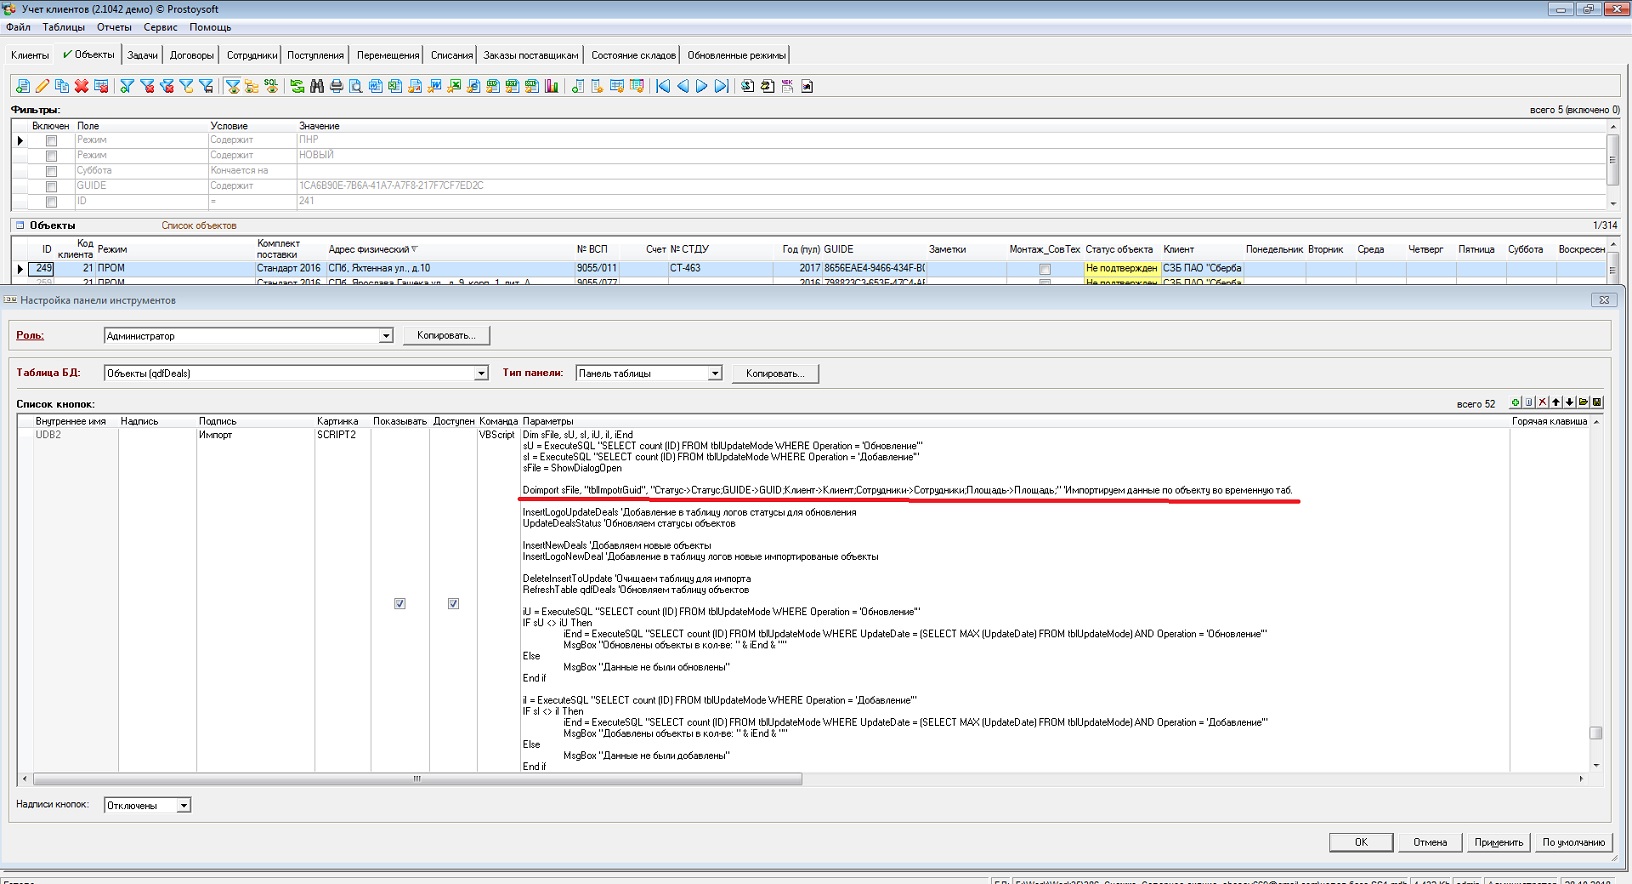The width and height of the screenshot is (1632, 884).
Task: Click the horizontal scrollbar of button list
Action: pos(417,779)
